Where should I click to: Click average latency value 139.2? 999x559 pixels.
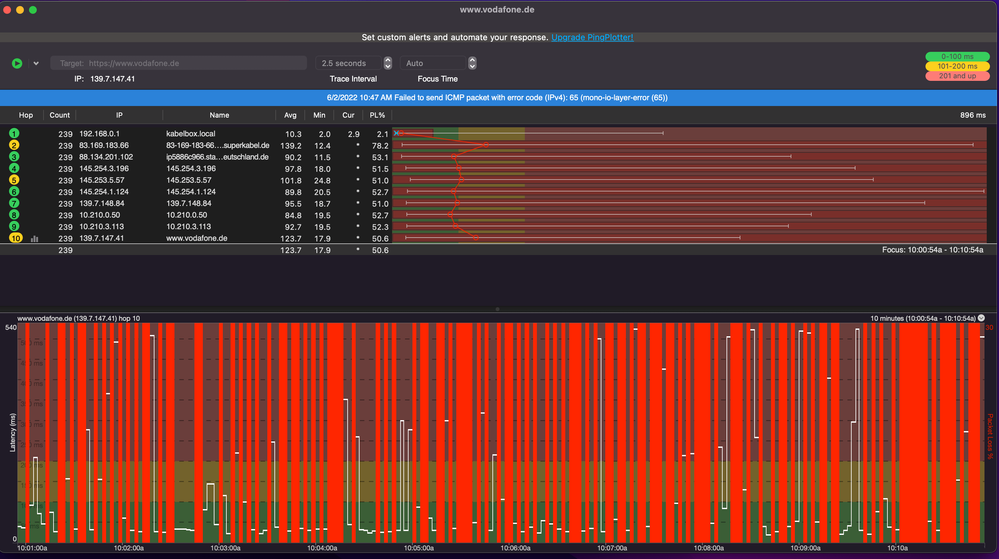(x=291, y=146)
